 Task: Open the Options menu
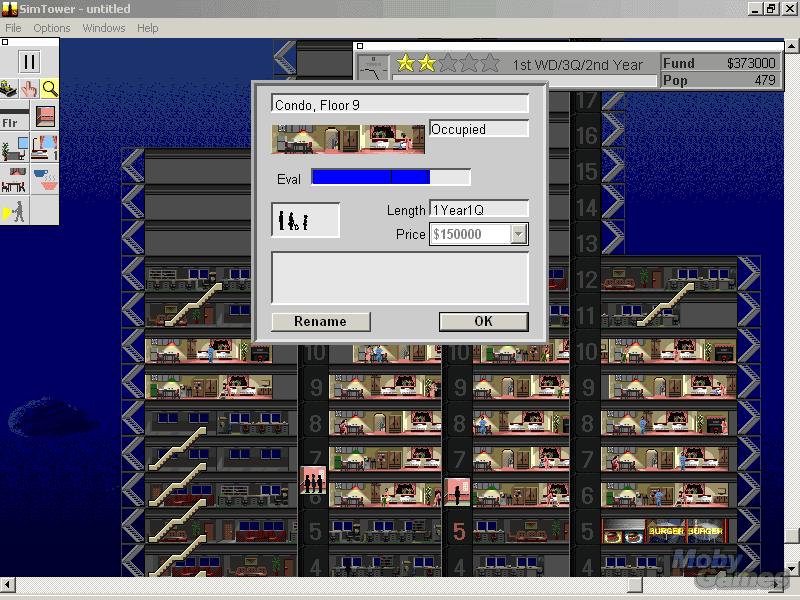pos(52,28)
